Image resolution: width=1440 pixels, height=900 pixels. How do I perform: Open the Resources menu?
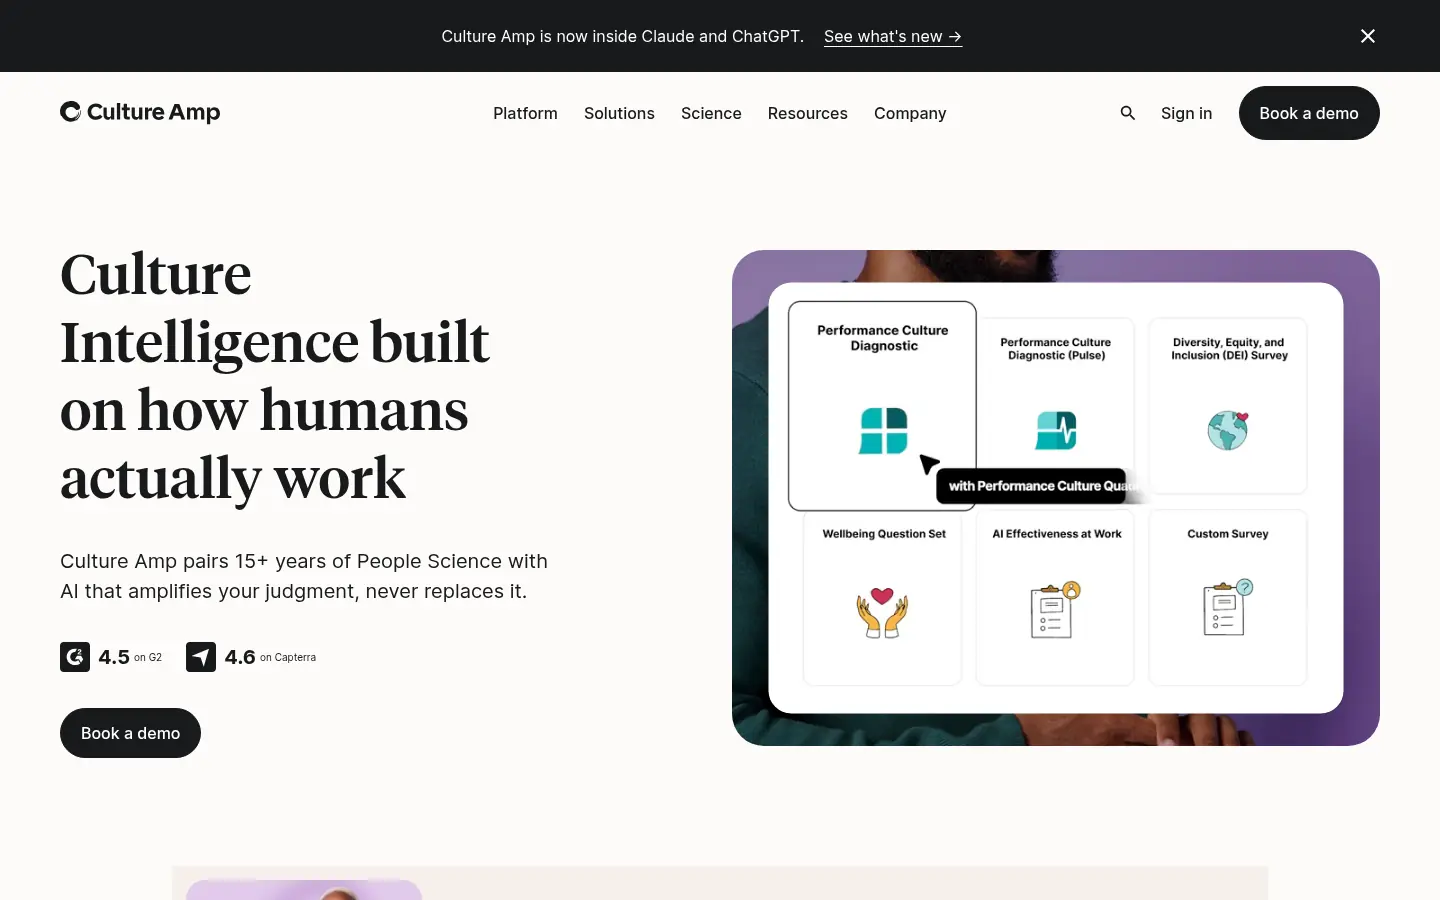[808, 113]
